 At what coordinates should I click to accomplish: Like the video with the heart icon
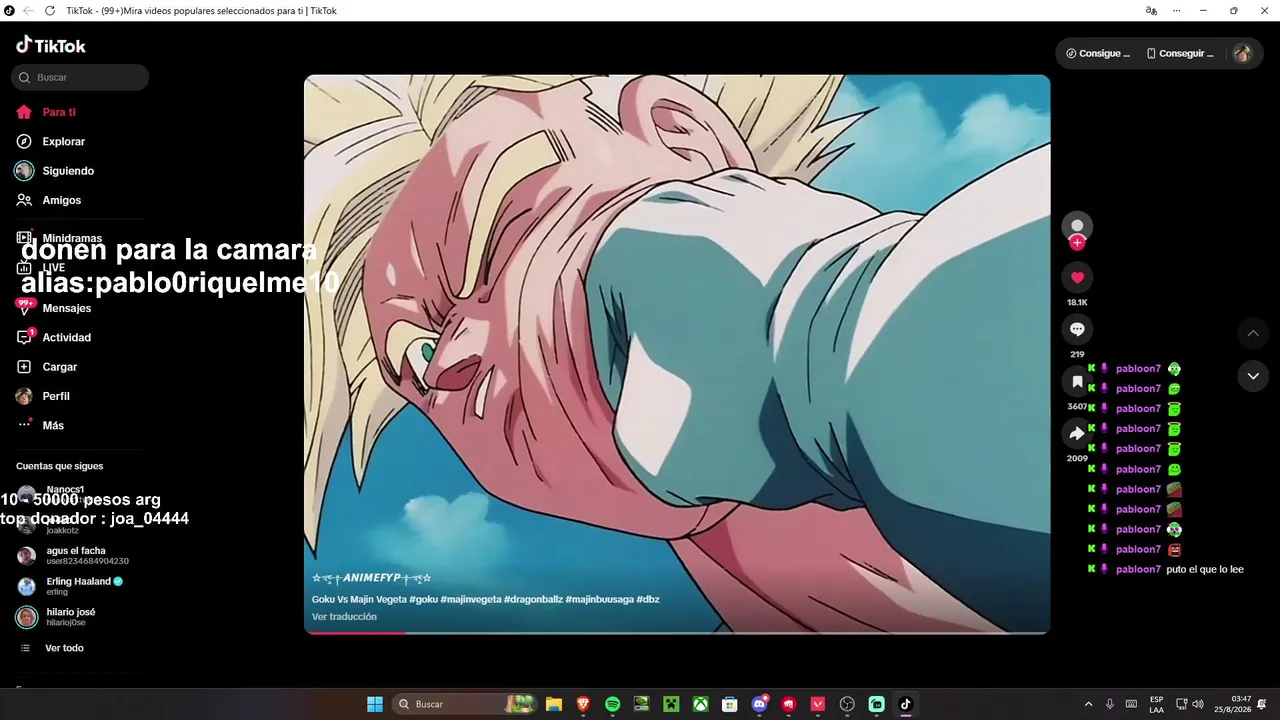pyautogui.click(x=1077, y=278)
